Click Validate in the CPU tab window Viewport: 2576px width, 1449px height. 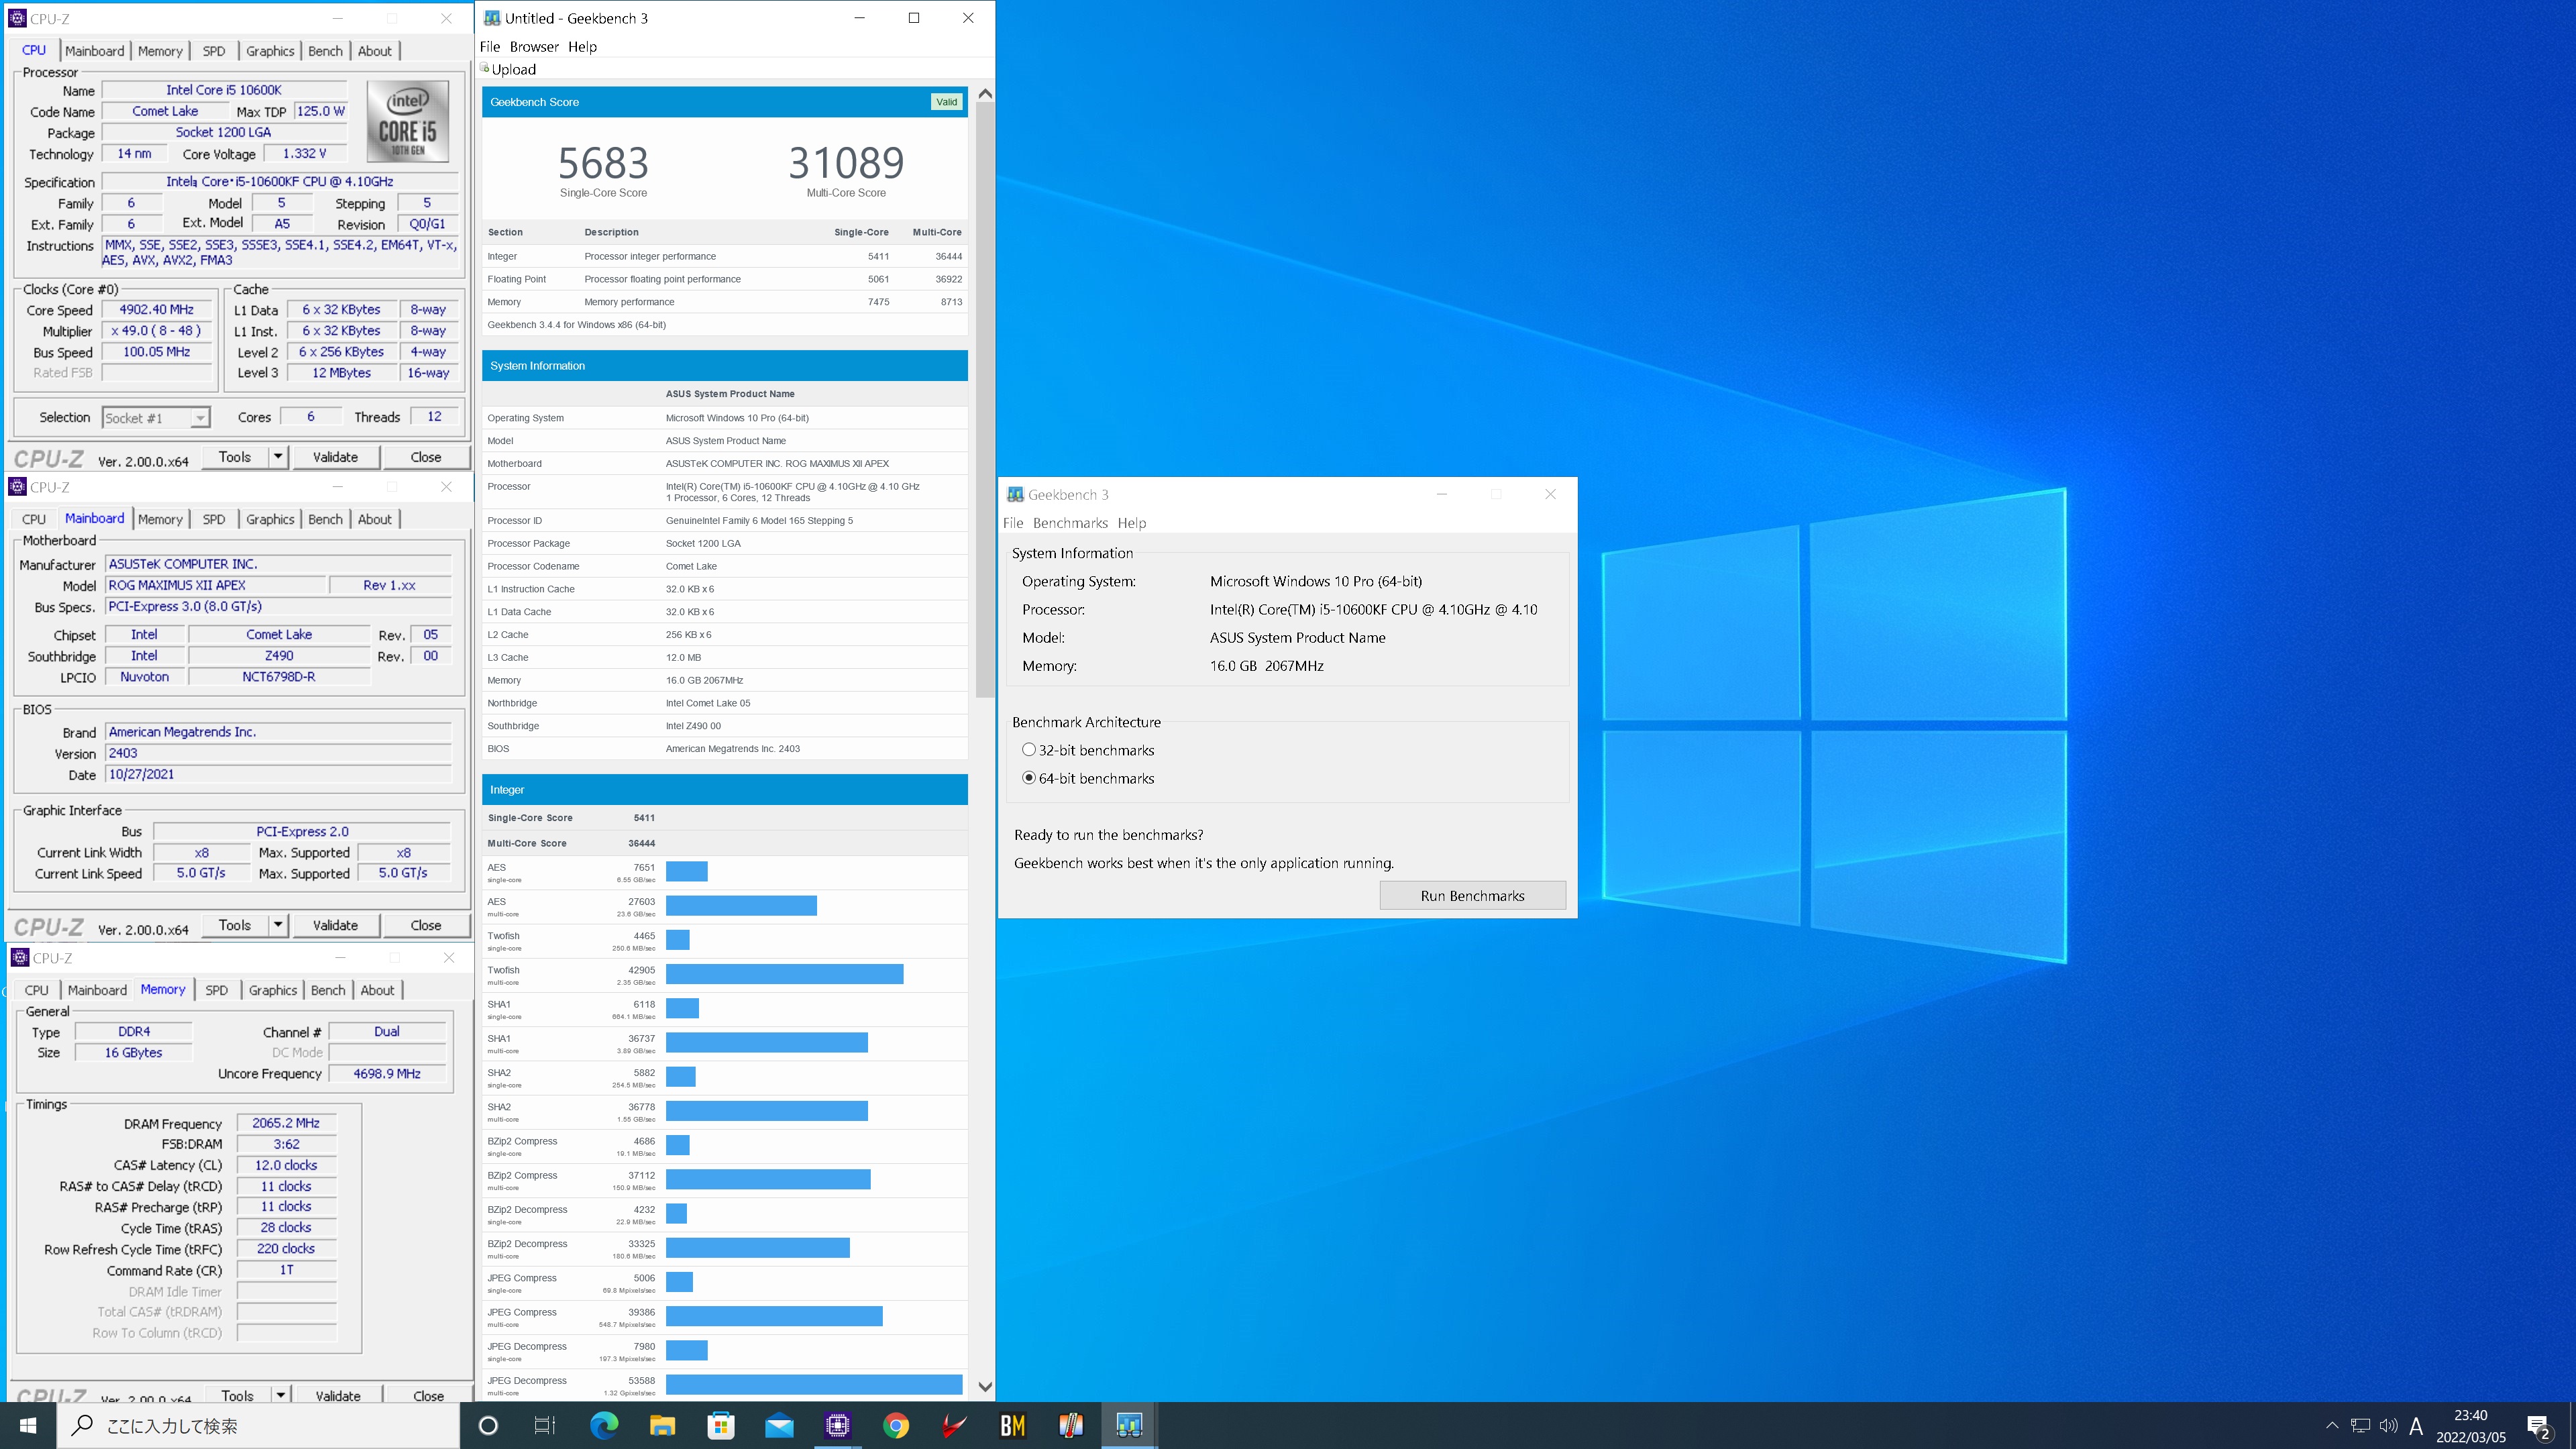coord(335,457)
